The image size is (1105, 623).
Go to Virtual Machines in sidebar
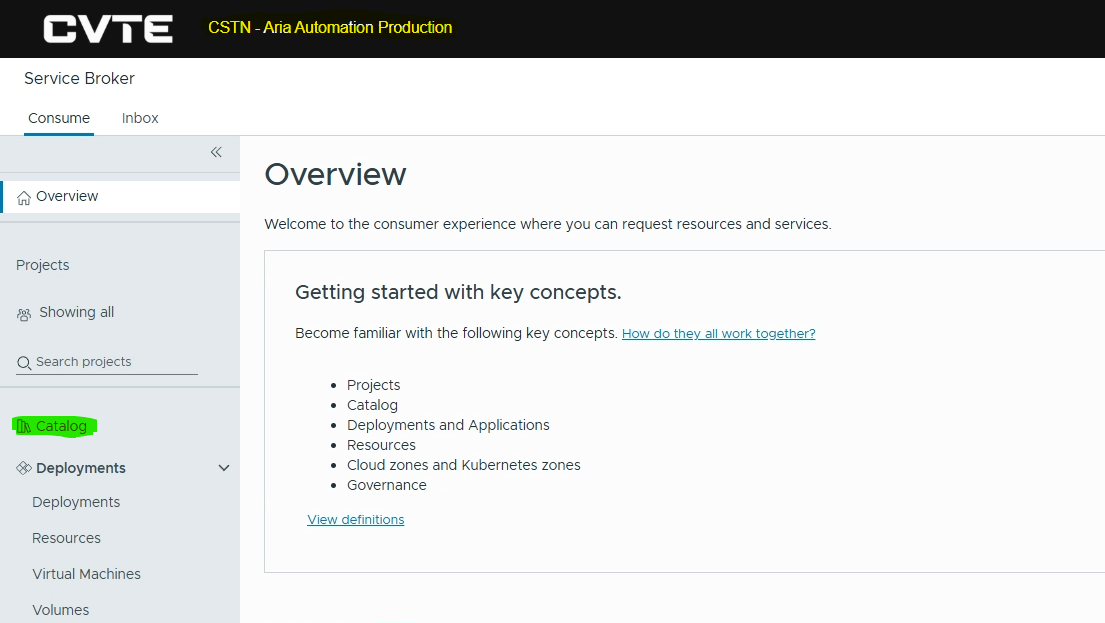pyautogui.click(x=87, y=574)
